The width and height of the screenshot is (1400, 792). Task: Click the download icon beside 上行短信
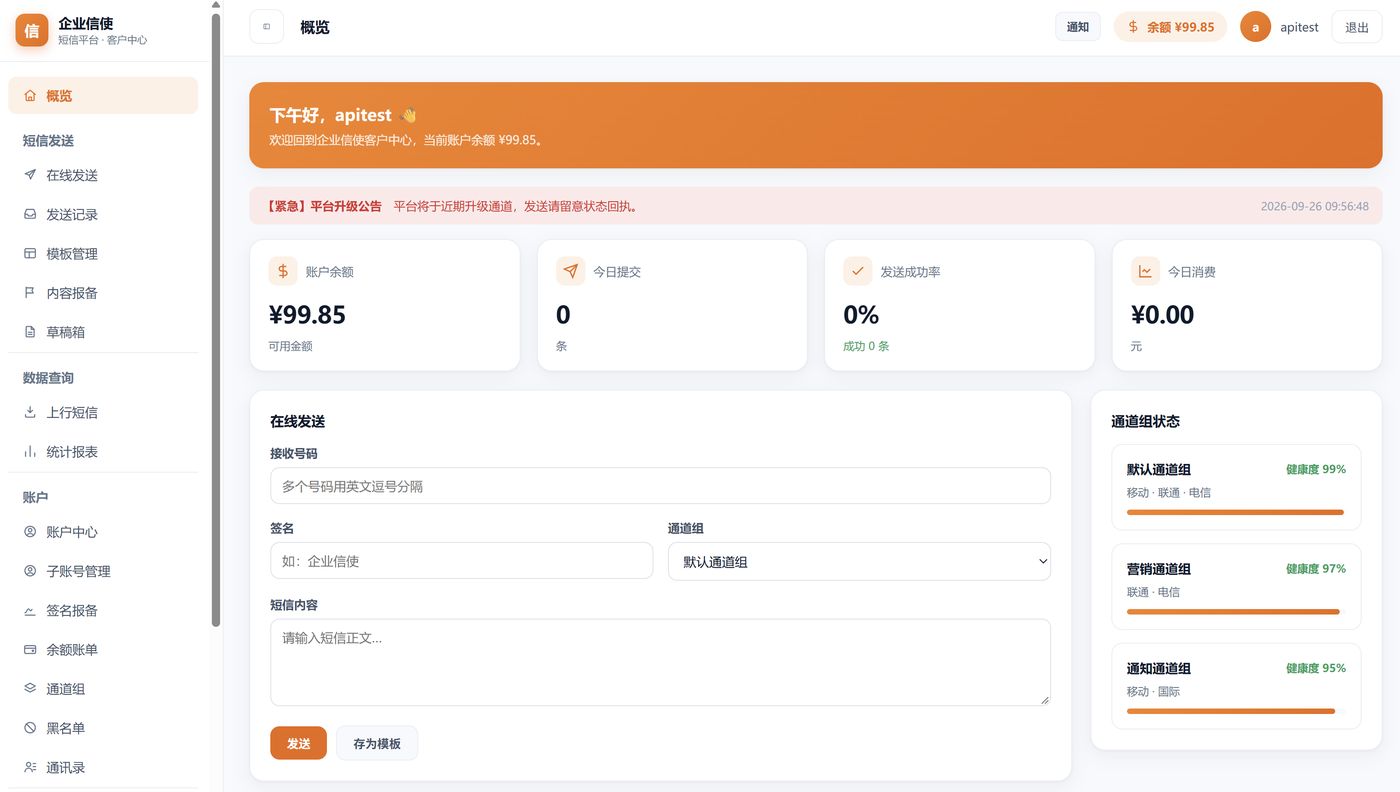[30, 412]
